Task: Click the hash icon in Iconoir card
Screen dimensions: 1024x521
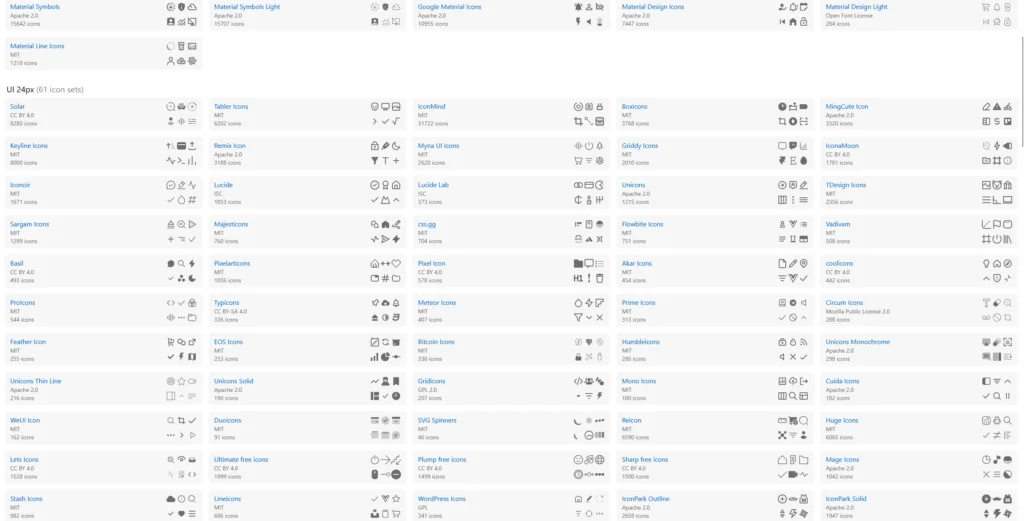Action: (x=192, y=200)
